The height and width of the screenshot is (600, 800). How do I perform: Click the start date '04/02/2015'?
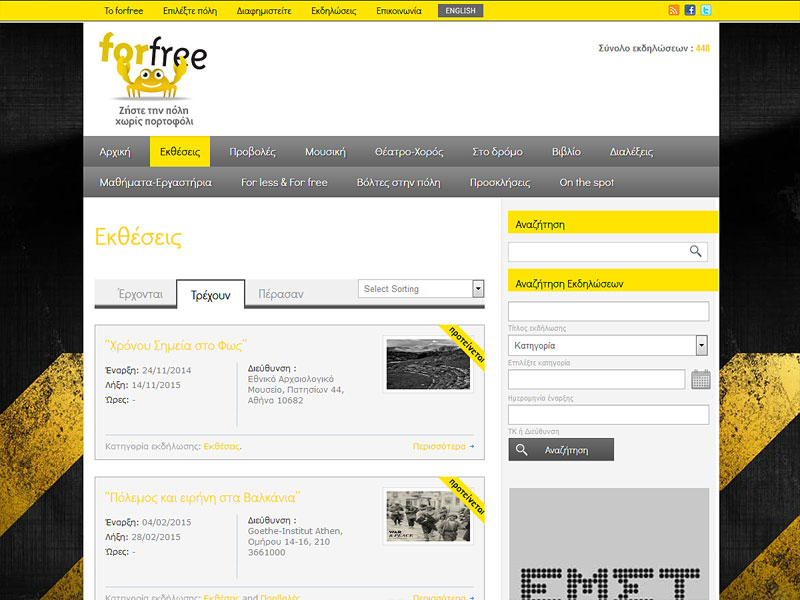(x=166, y=522)
